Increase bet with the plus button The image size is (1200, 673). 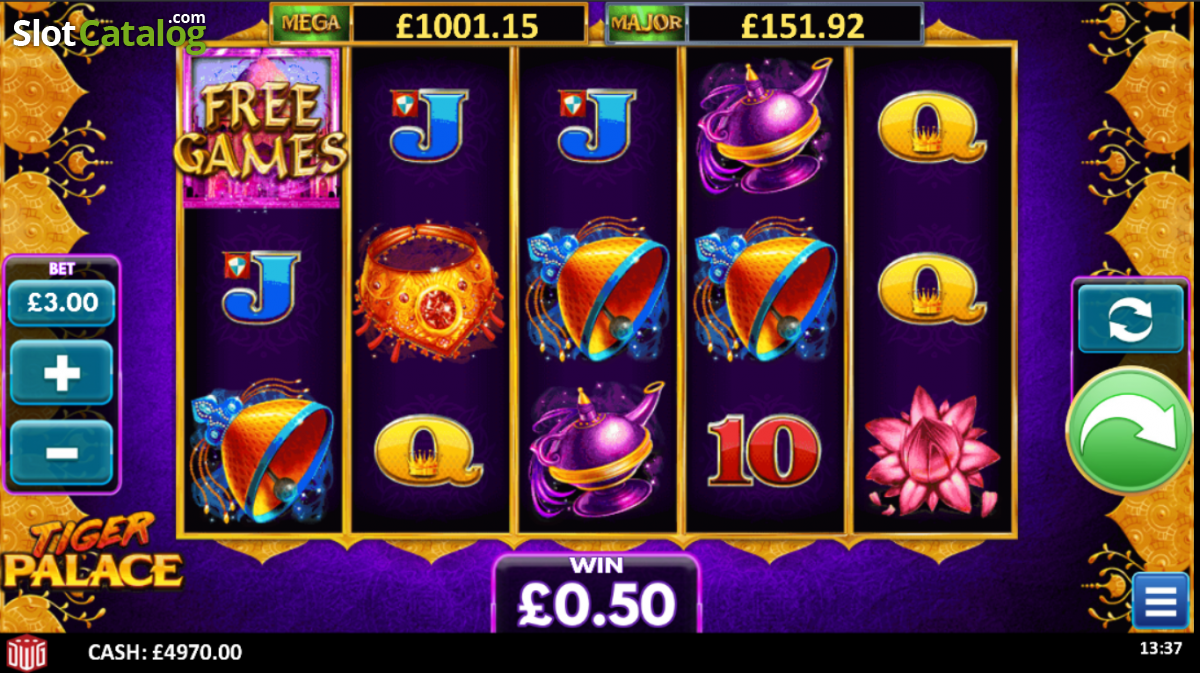point(61,373)
